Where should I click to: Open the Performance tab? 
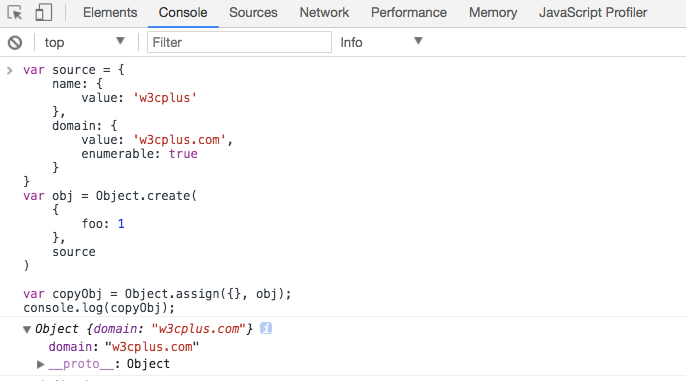point(409,13)
